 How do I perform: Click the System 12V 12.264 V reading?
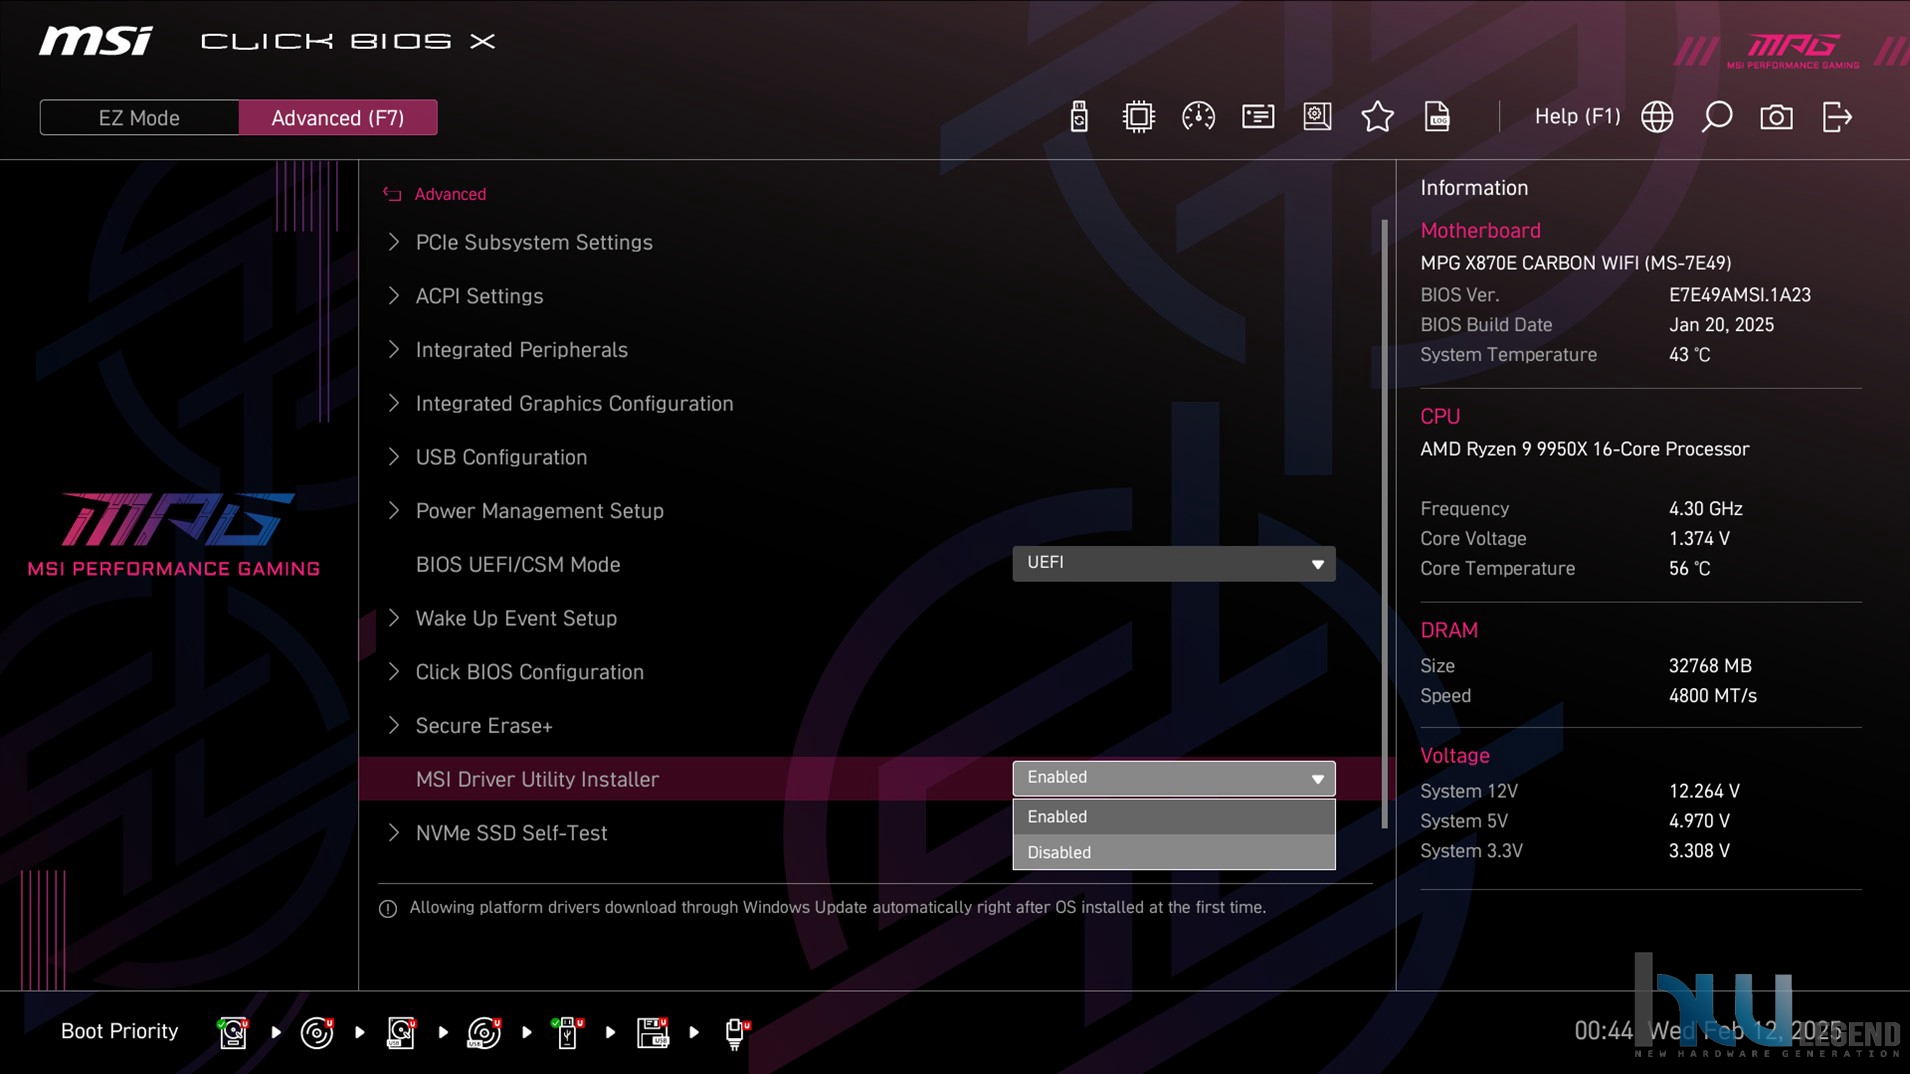[x=1704, y=791]
